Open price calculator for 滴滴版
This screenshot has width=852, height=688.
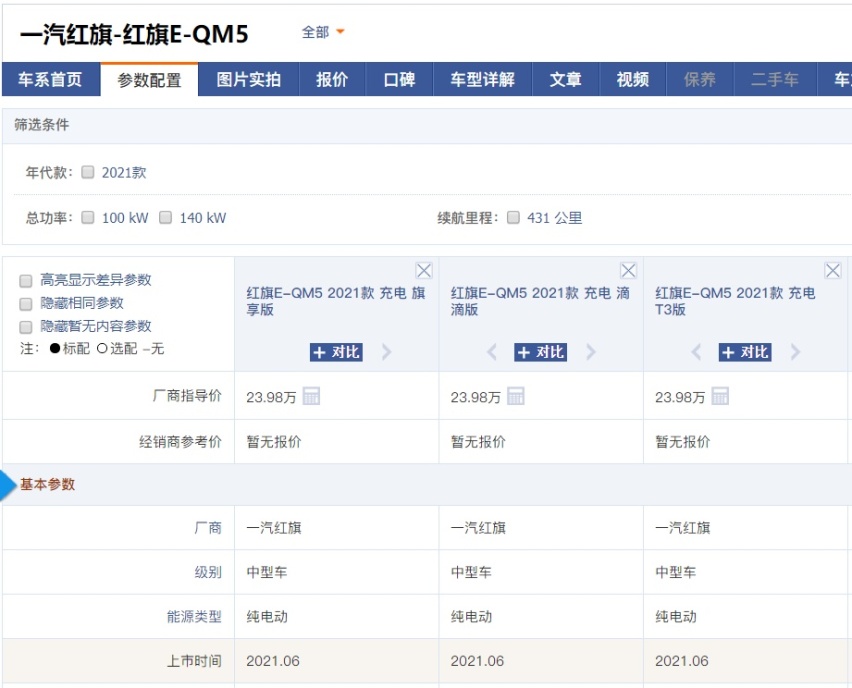pyautogui.click(x=516, y=396)
